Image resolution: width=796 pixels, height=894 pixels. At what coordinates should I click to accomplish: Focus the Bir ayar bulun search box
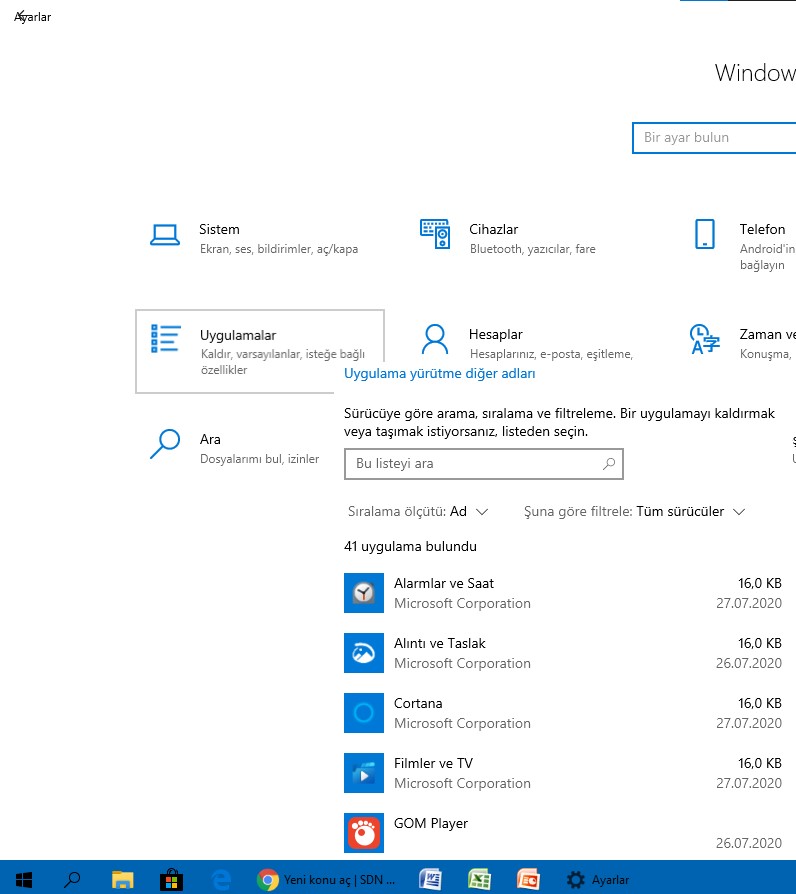714,137
